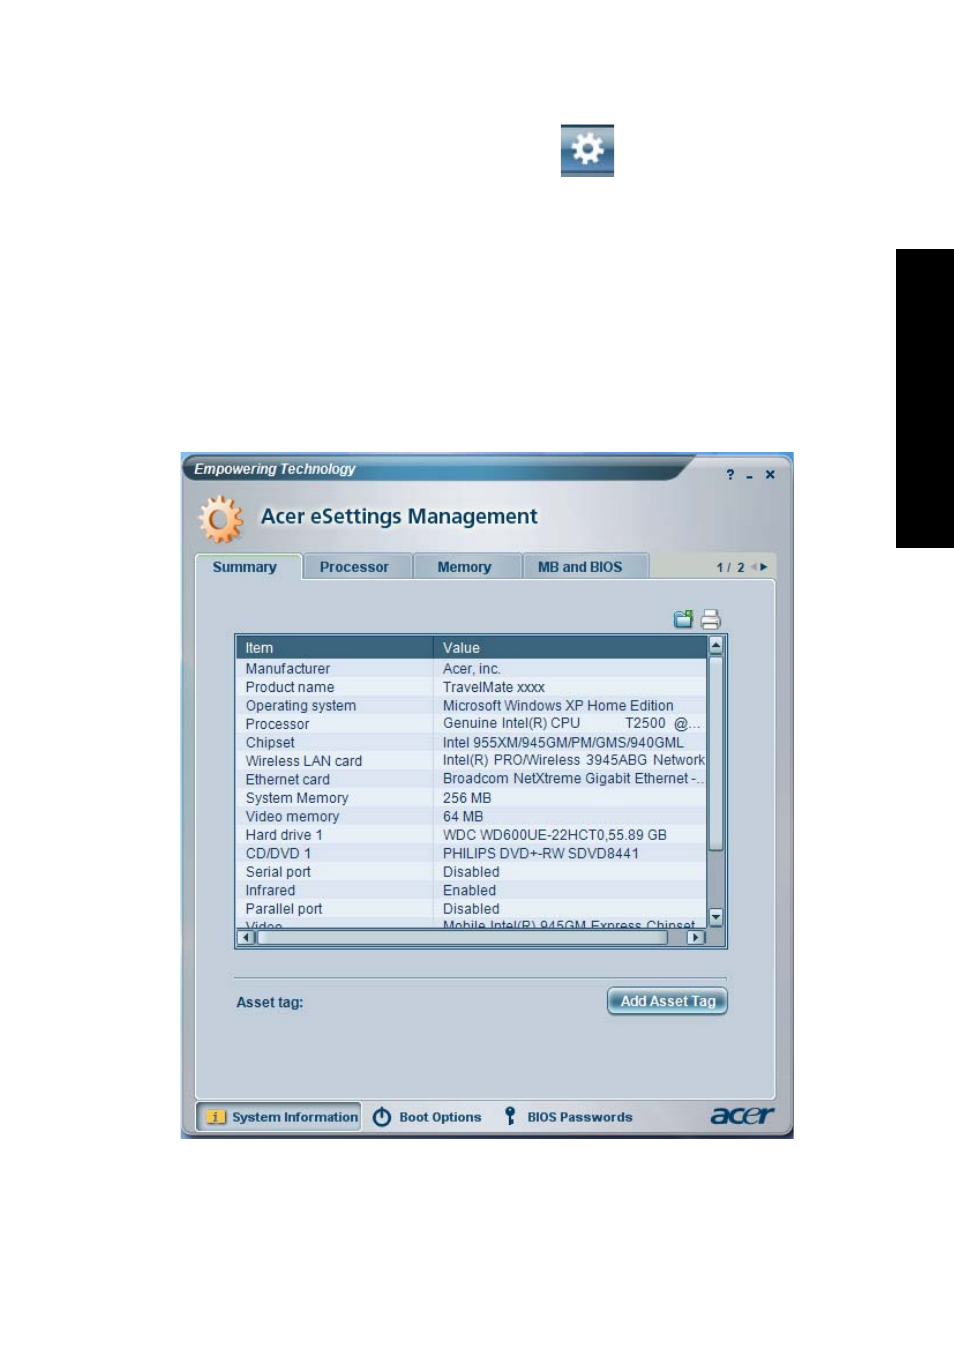Click the horizontal scrollbar right arrow

pyautogui.click(x=696, y=938)
